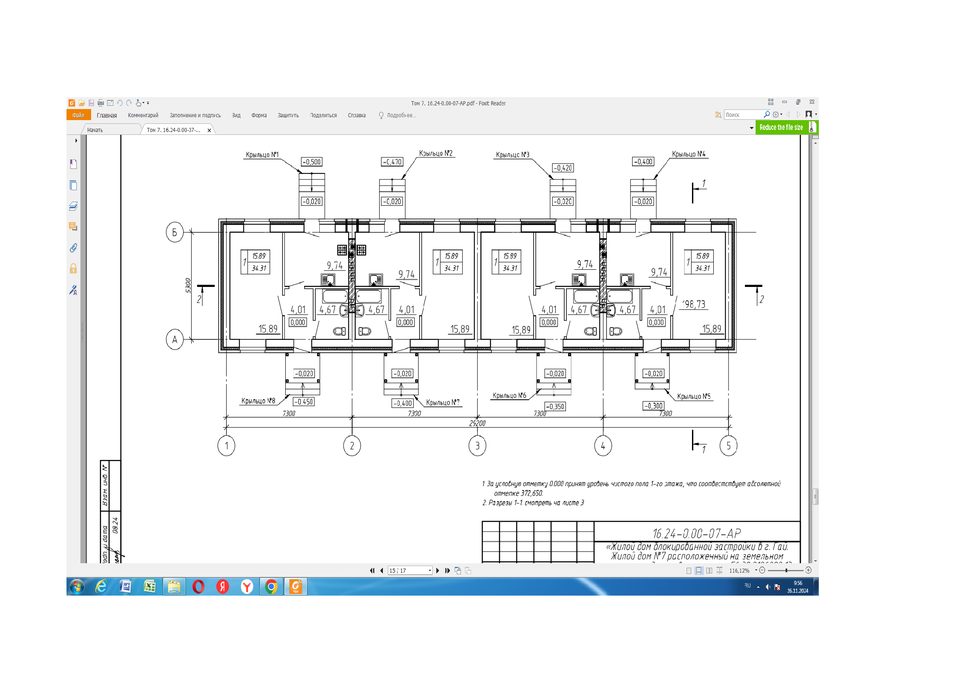Go to the previous page arrow
The height and width of the screenshot is (678, 960).
point(381,570)
